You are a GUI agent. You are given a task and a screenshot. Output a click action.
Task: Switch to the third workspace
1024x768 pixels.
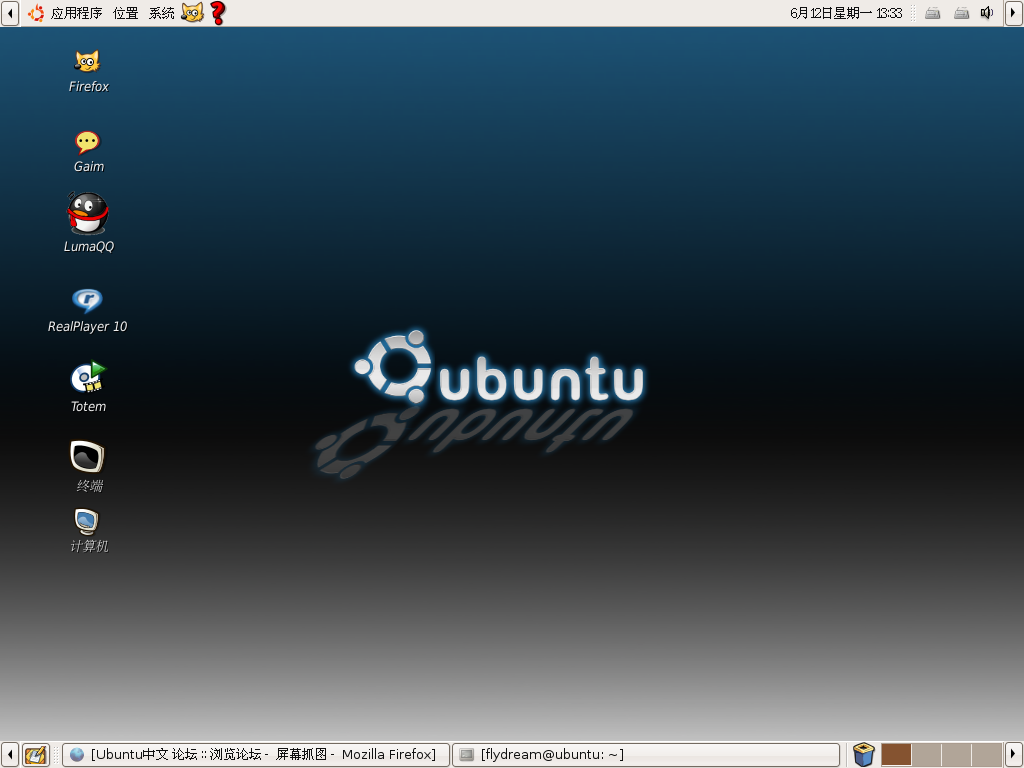pos(956,755)
